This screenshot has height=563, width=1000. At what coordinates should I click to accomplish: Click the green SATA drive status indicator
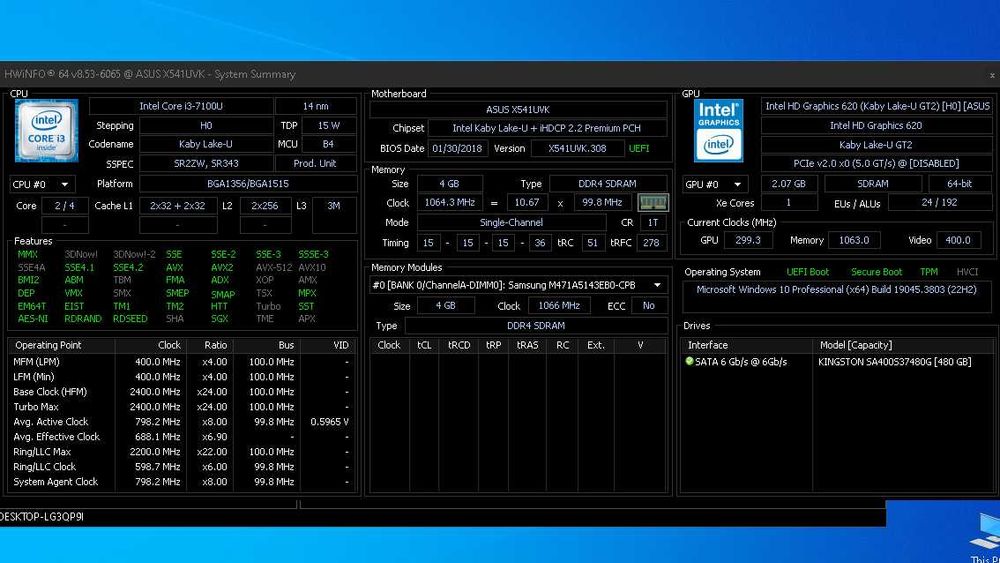[689, 362]
